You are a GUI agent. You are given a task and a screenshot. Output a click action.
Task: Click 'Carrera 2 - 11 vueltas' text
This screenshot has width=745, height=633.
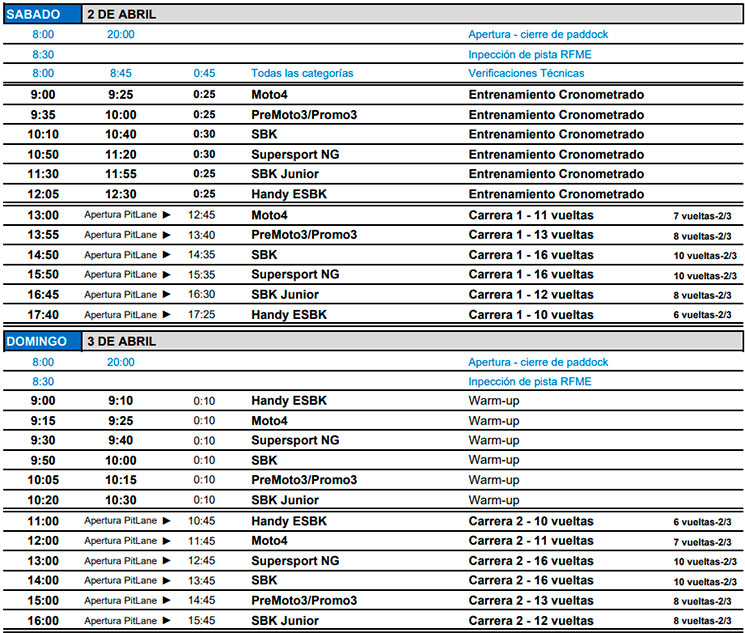(531, 541)
